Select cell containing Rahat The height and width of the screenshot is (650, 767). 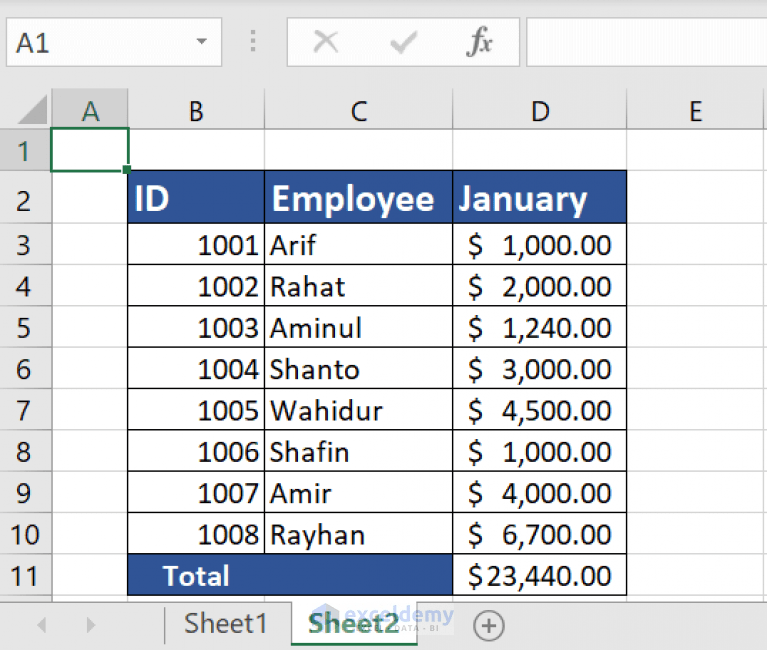click(x=359, y=286)
